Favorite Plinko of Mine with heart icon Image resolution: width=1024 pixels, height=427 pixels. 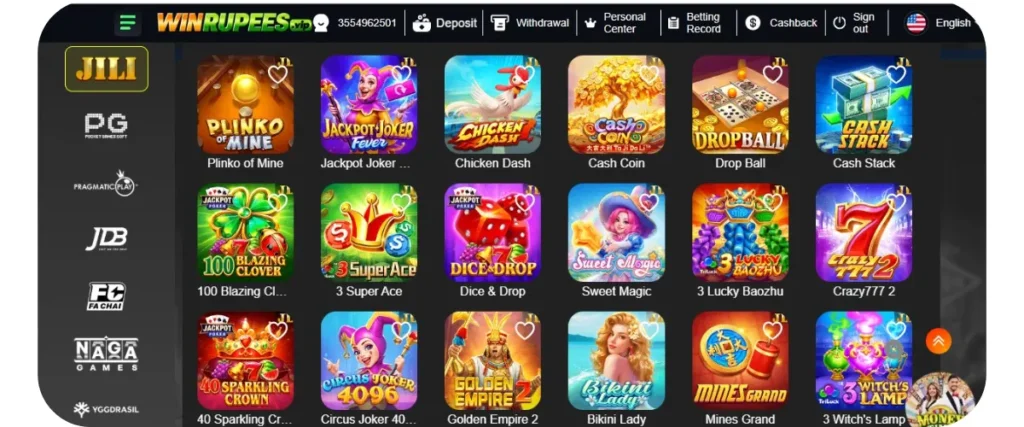tap(278, 74)
